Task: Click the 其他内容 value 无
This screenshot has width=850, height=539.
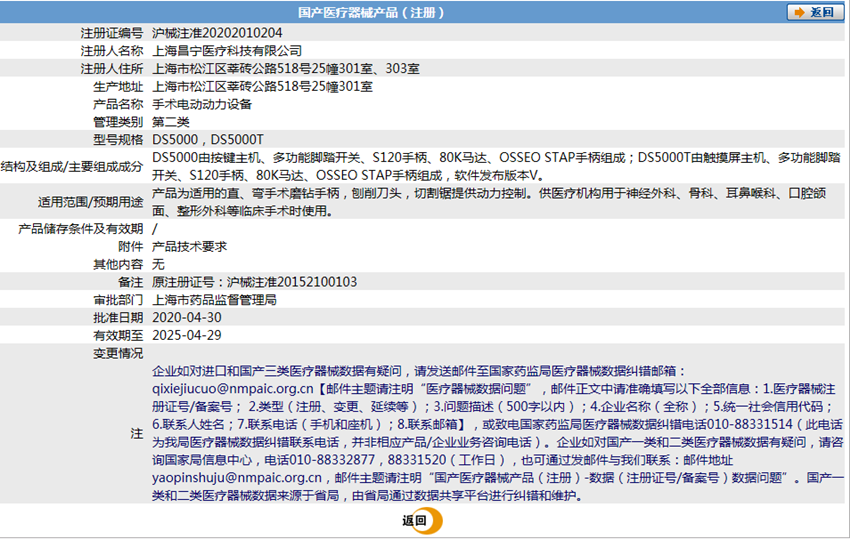Action: [x=158, y=265]
